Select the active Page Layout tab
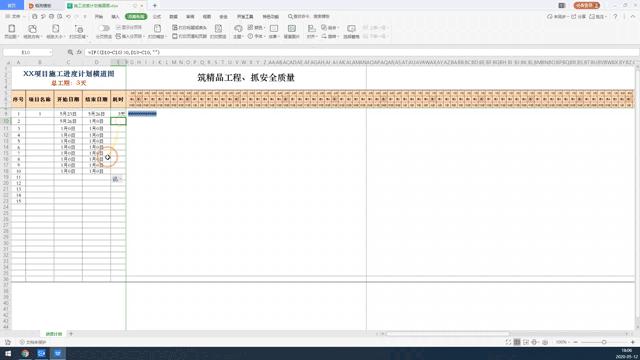The height and width of the screenshot is (360, 640). (x=136, y=17)
